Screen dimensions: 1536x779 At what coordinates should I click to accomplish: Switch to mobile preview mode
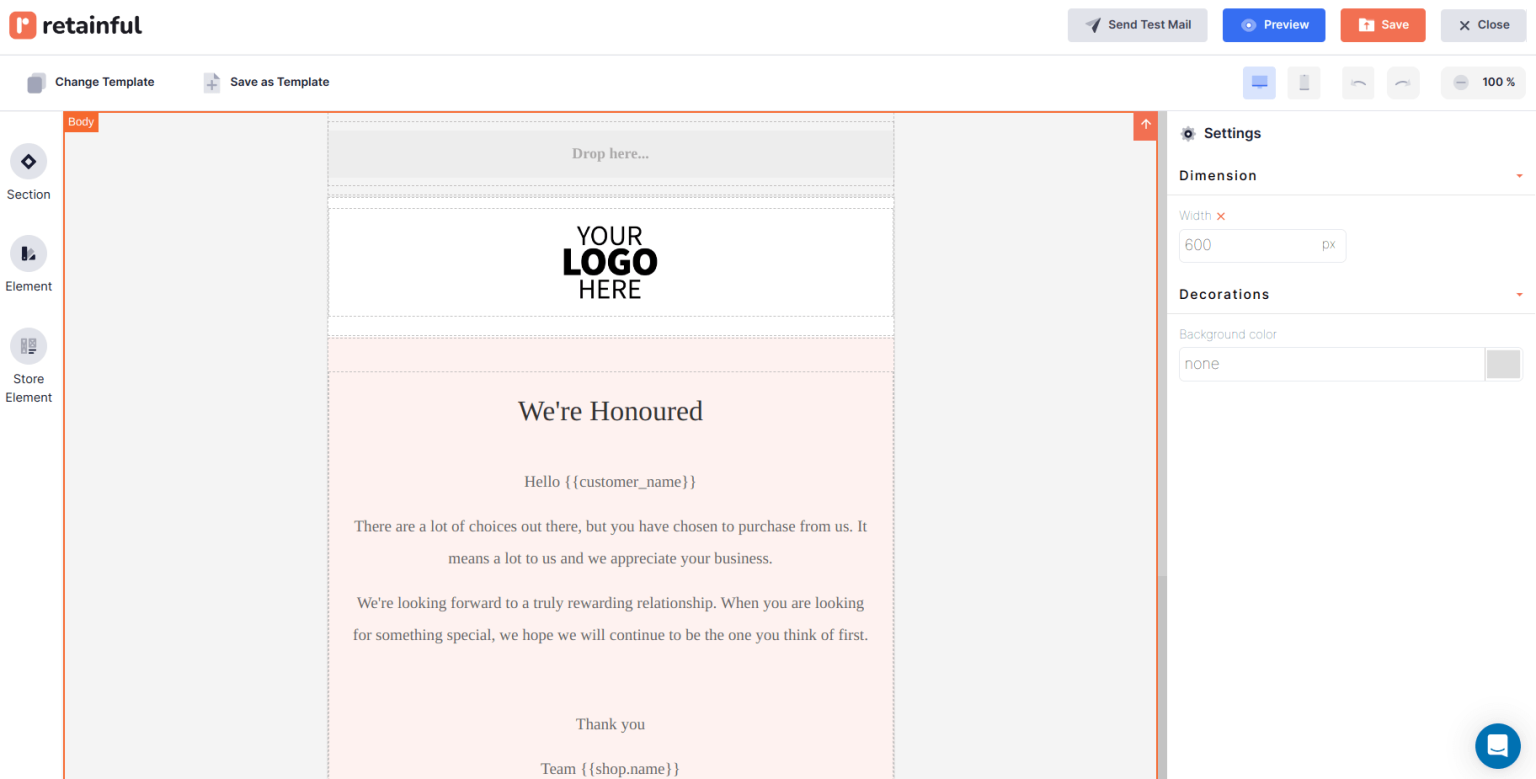coord(1303,83)
